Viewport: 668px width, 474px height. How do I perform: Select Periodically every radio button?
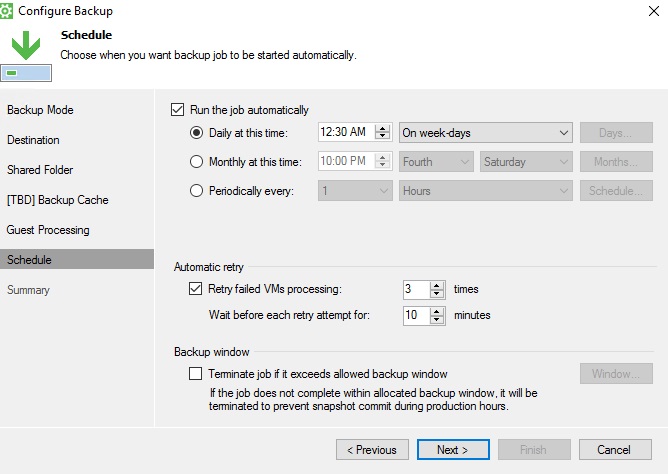tap(196, 191)
